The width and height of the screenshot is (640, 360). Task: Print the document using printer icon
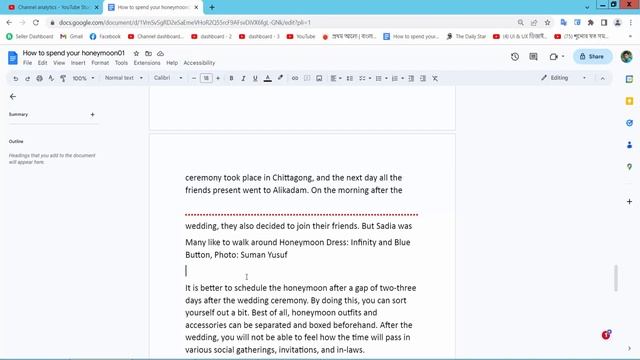[39, 78]
